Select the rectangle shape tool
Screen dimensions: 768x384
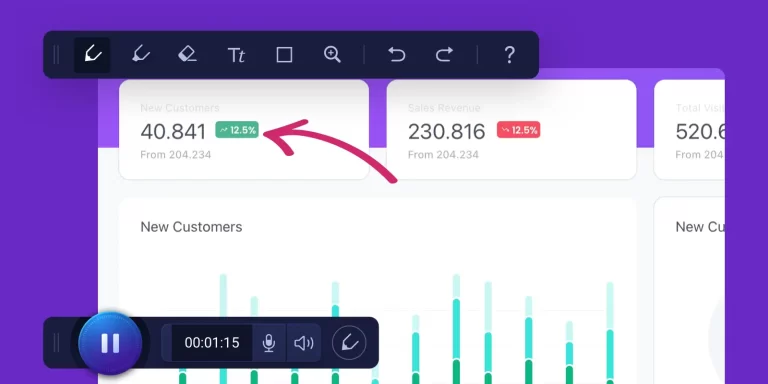click(x=284, y=55)
